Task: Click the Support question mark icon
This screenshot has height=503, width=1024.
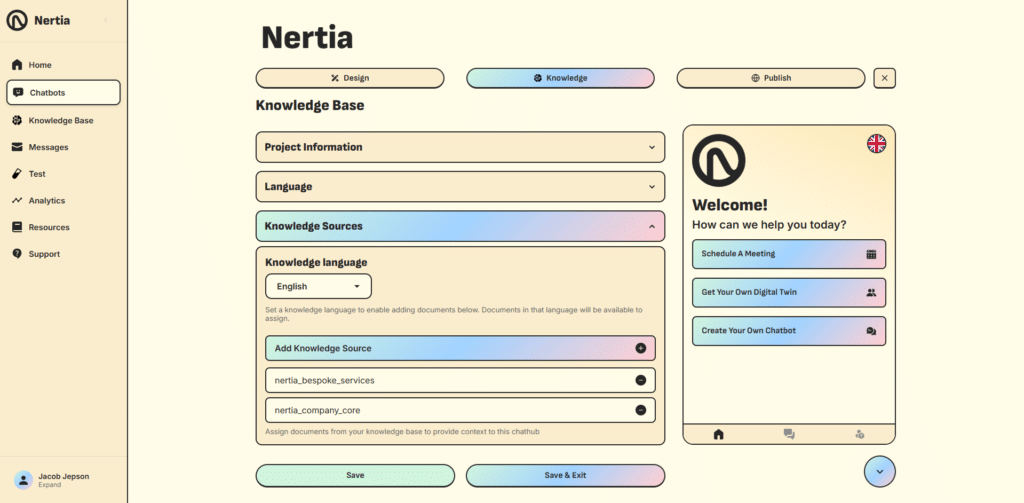Action: point(17,253)
